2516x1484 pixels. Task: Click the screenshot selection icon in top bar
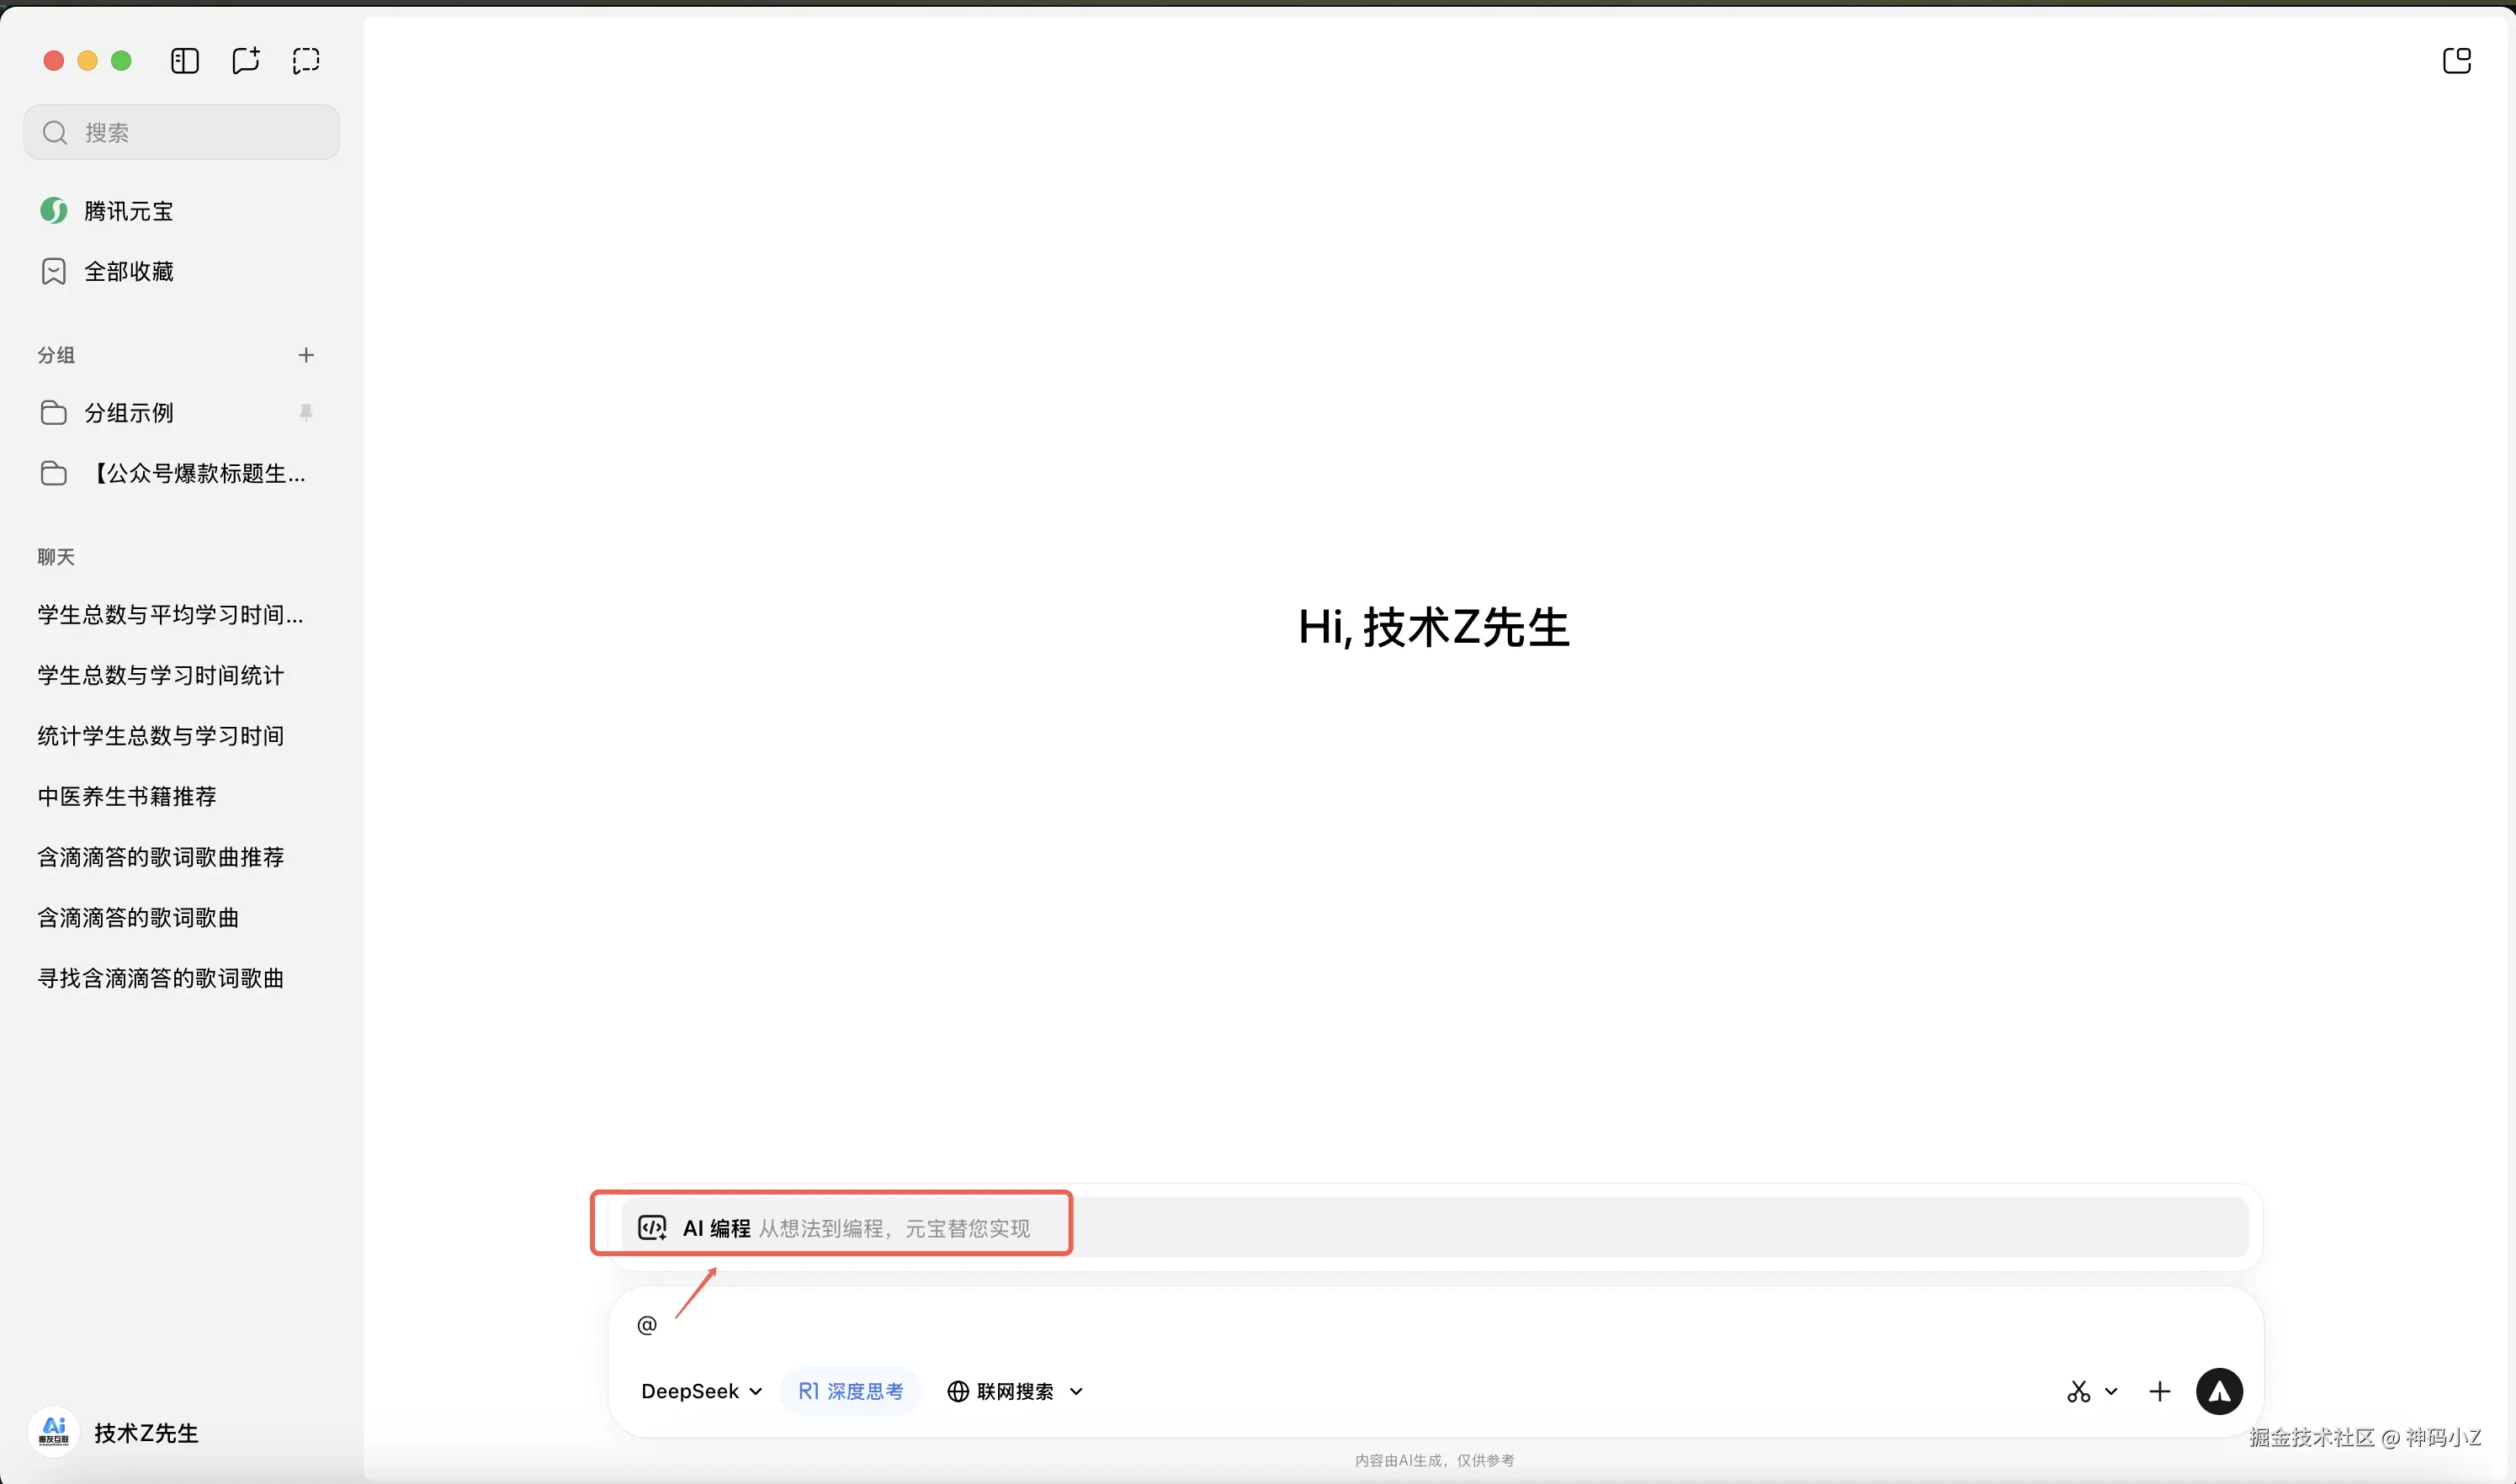[x=306, y=61]
